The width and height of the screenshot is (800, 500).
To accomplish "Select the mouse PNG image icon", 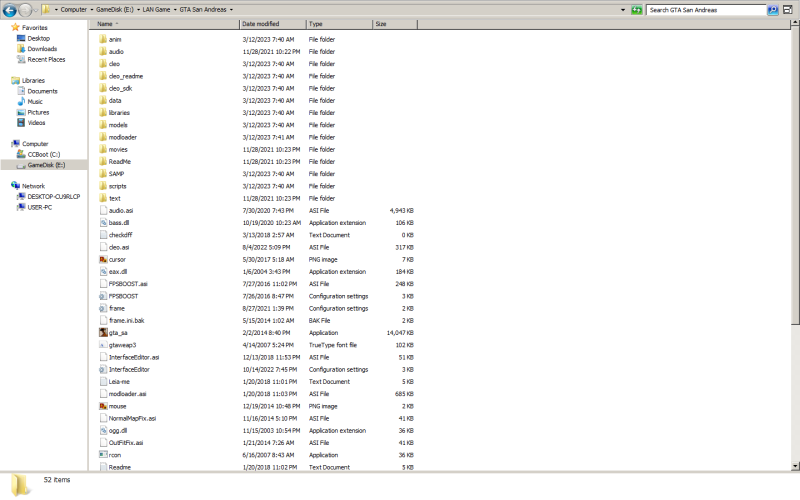I will [x=103, y=406].
